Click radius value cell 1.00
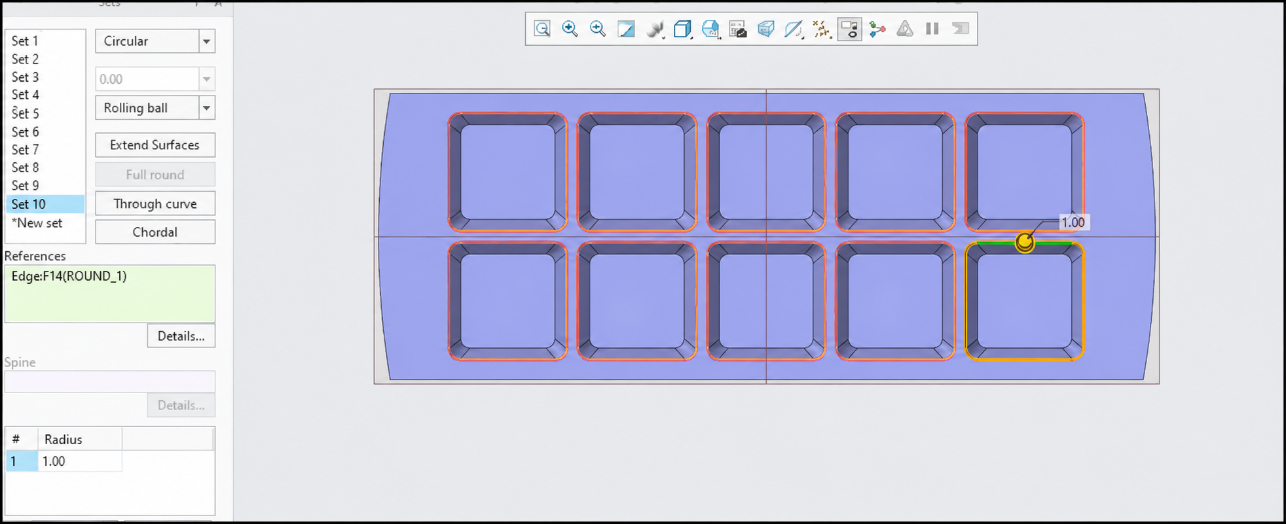The width and height of the screenshot is (1286, 524). [x=80, y=461]
